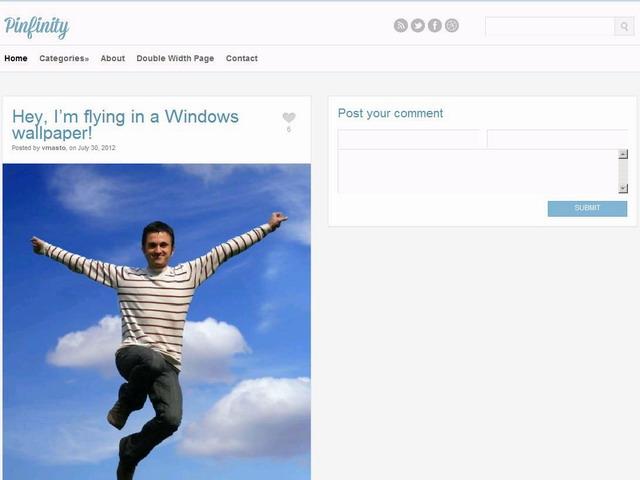Click the textarea scroll down arrow

click(623, 188)
